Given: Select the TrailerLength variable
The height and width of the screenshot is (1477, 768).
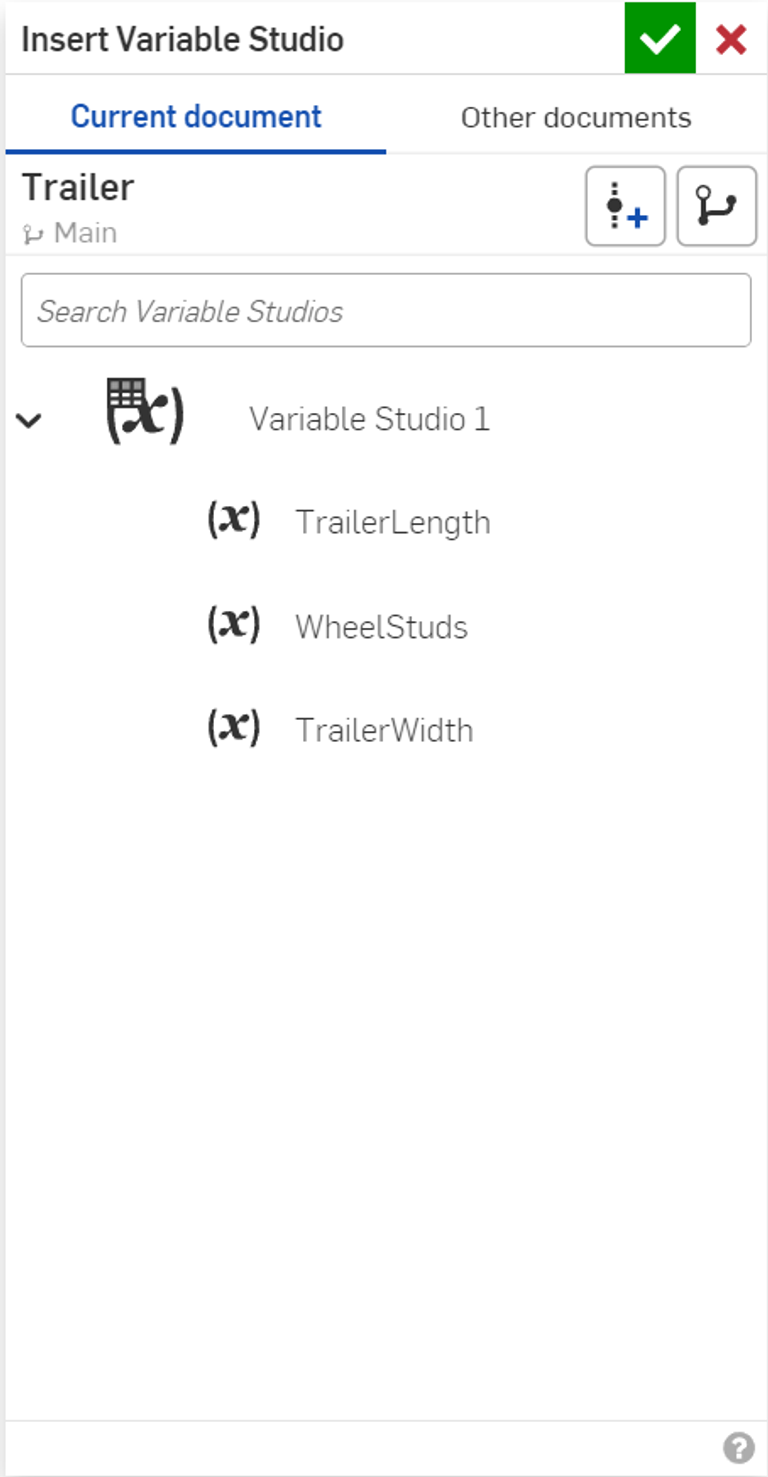Looking at the screenshot, I should click(392, 522).
